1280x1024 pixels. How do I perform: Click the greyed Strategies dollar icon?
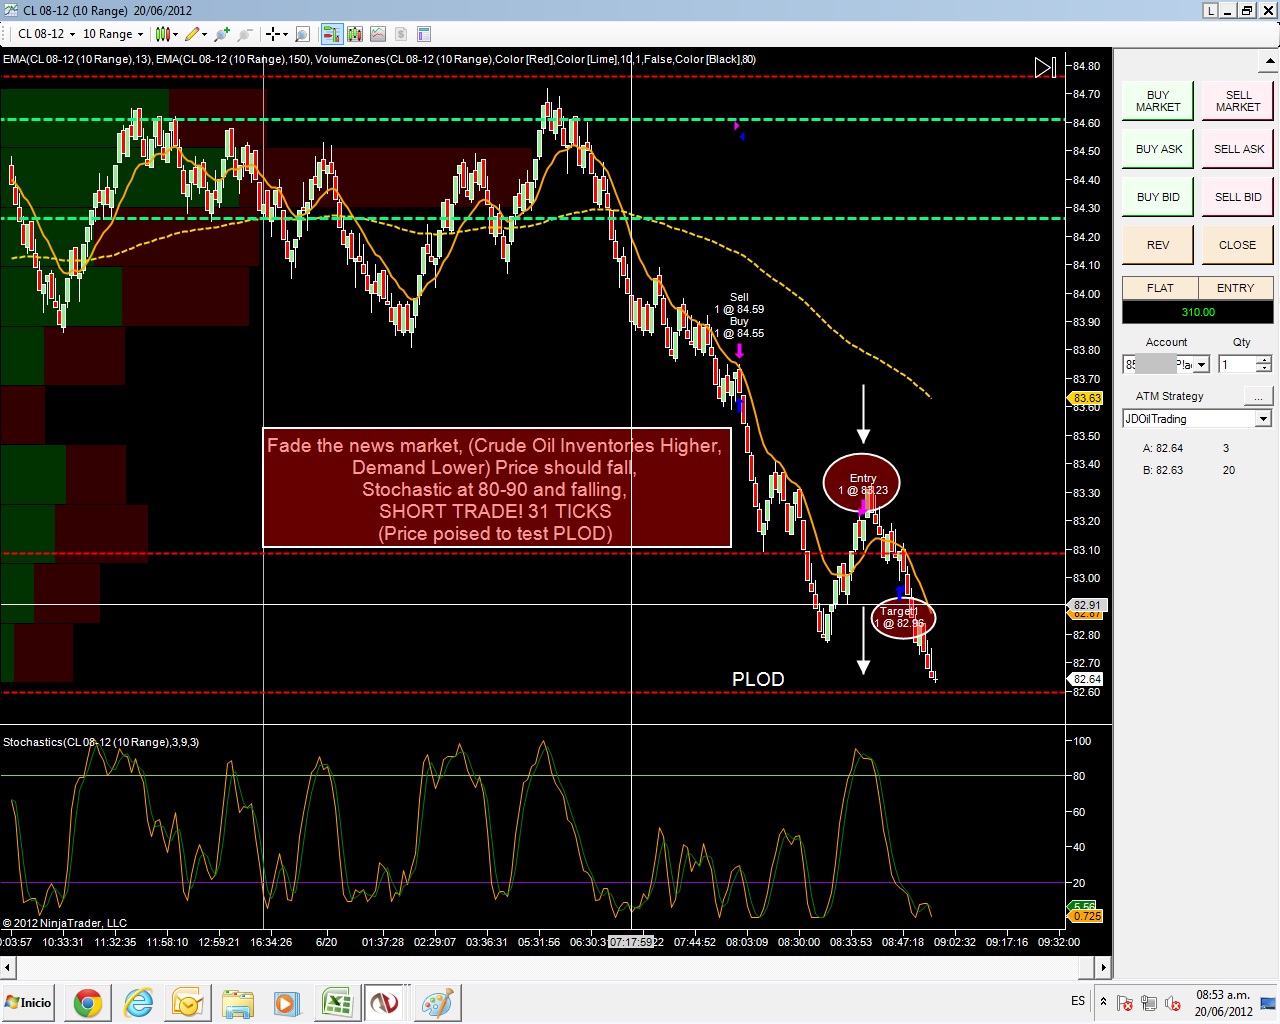(x=400, y=34)
